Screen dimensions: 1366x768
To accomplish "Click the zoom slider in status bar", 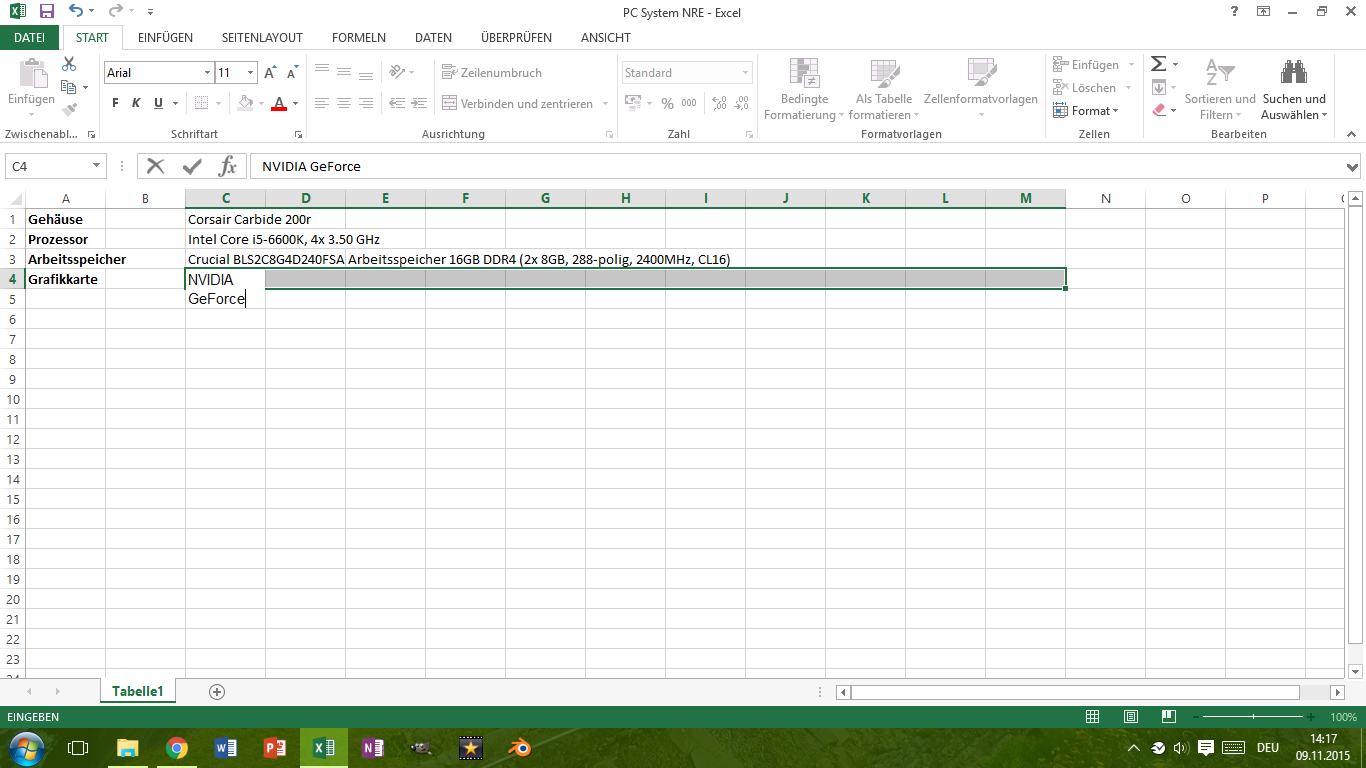I will (x=1256, y=717).
